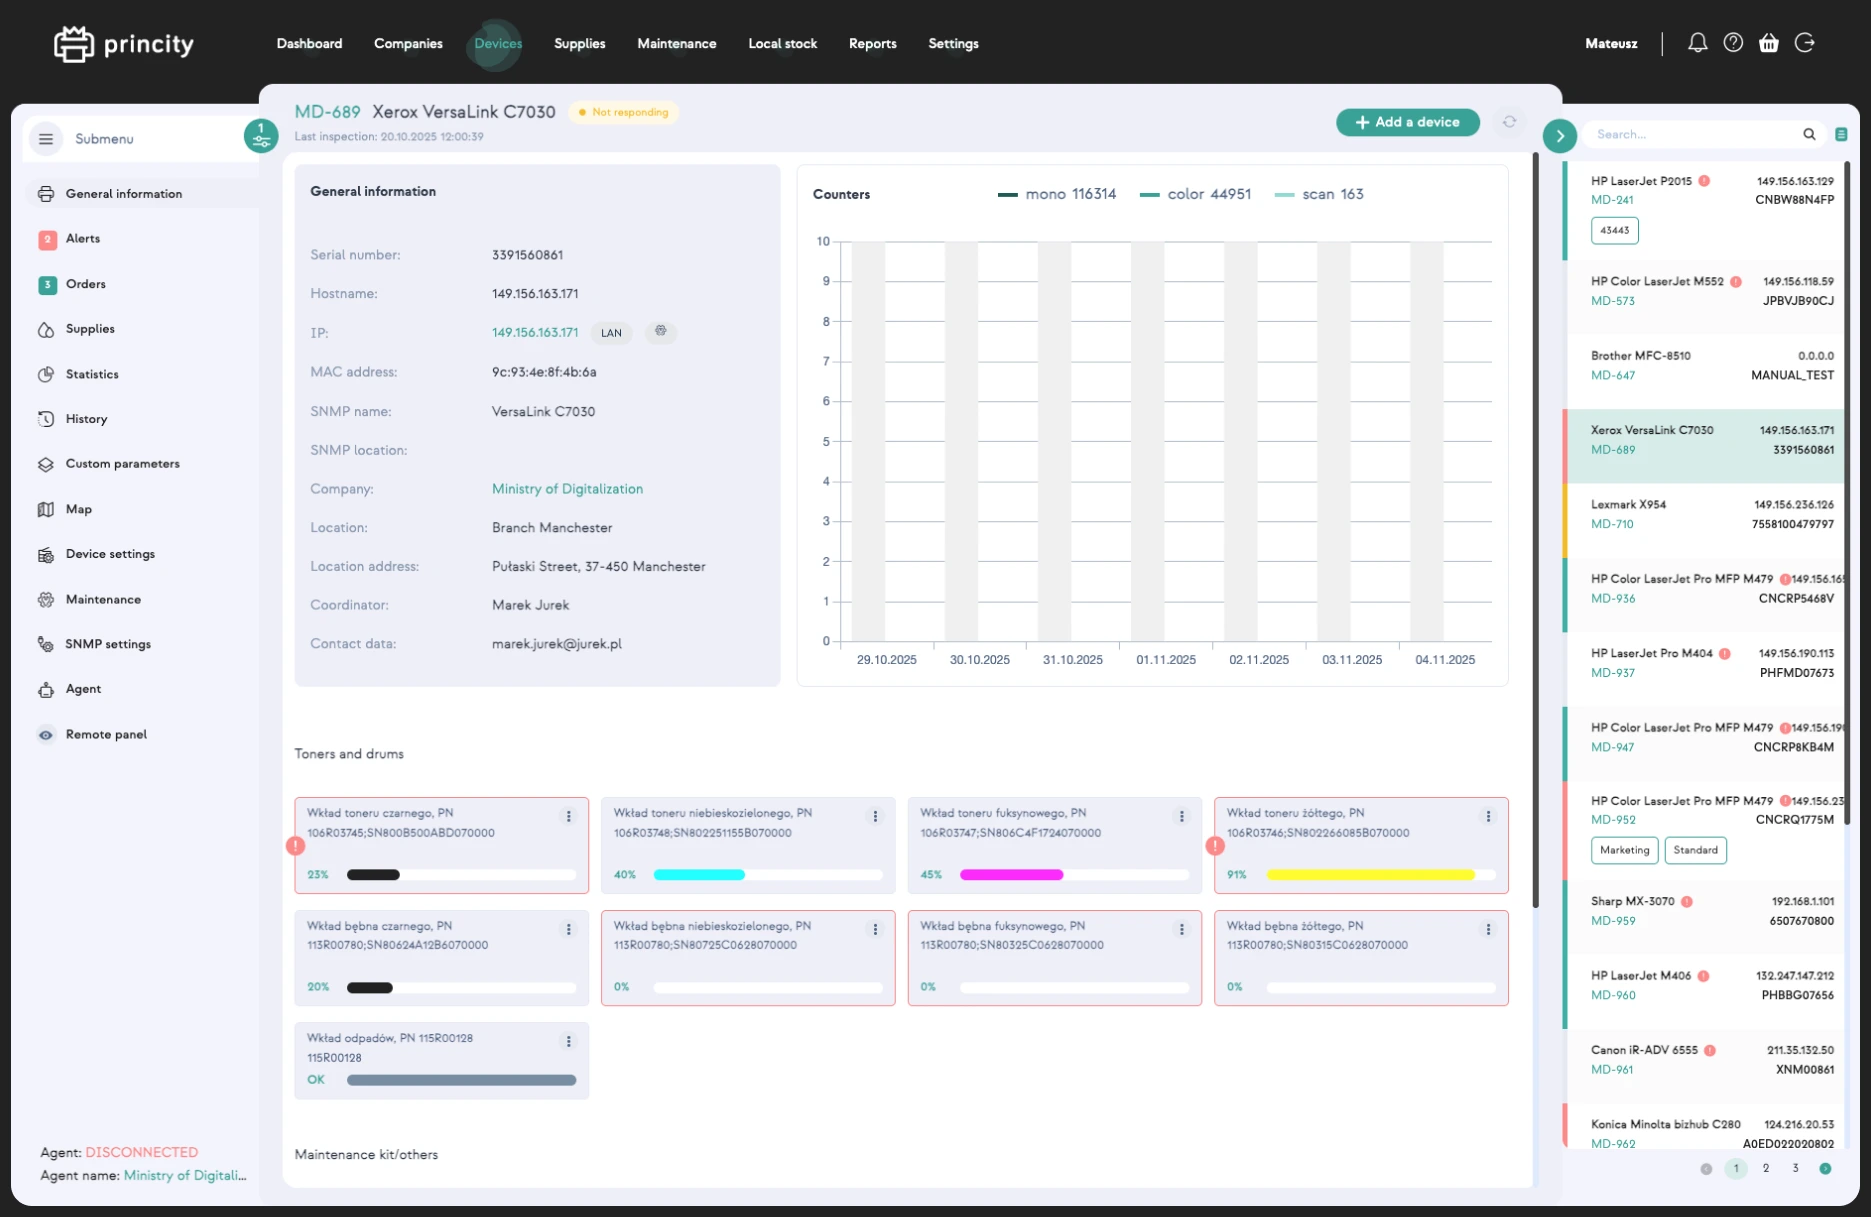Toggle the mono series in Counters legend
The width and height of the screenshot is (1871, 1217).
(x=1057, y=194)
